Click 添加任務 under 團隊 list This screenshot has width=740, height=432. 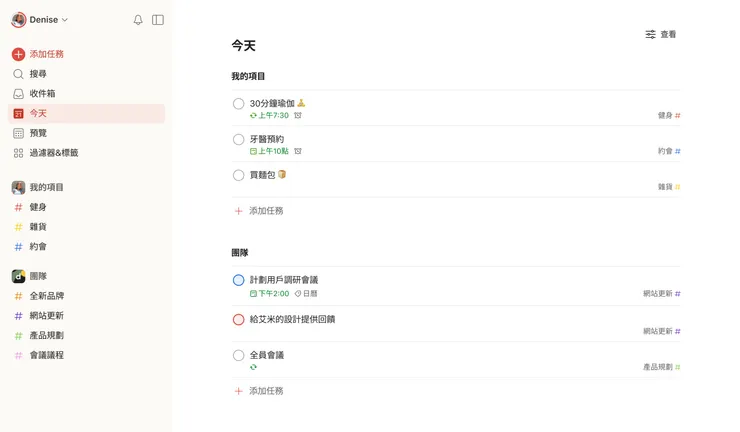(x=265, y=391)
